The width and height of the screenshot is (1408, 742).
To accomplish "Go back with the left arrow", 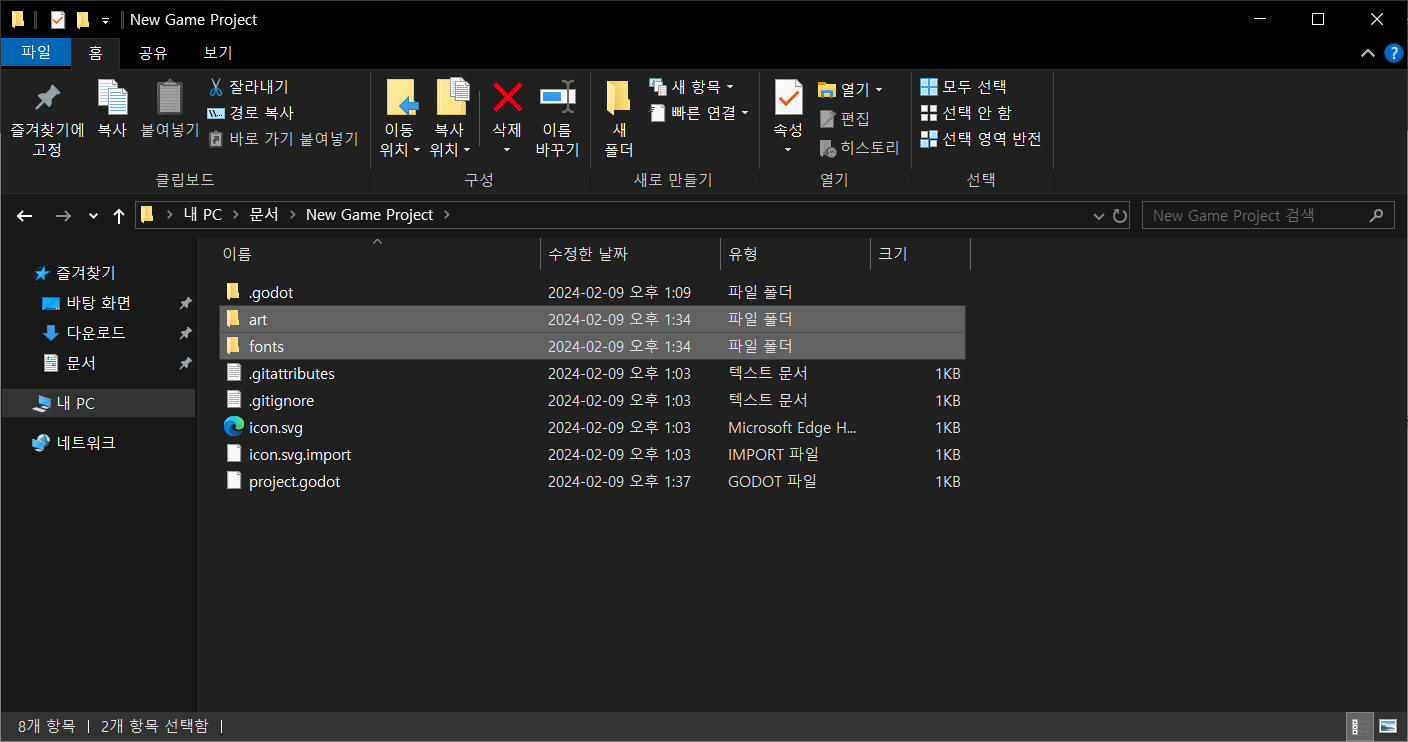I will click(x=25, y=215).
